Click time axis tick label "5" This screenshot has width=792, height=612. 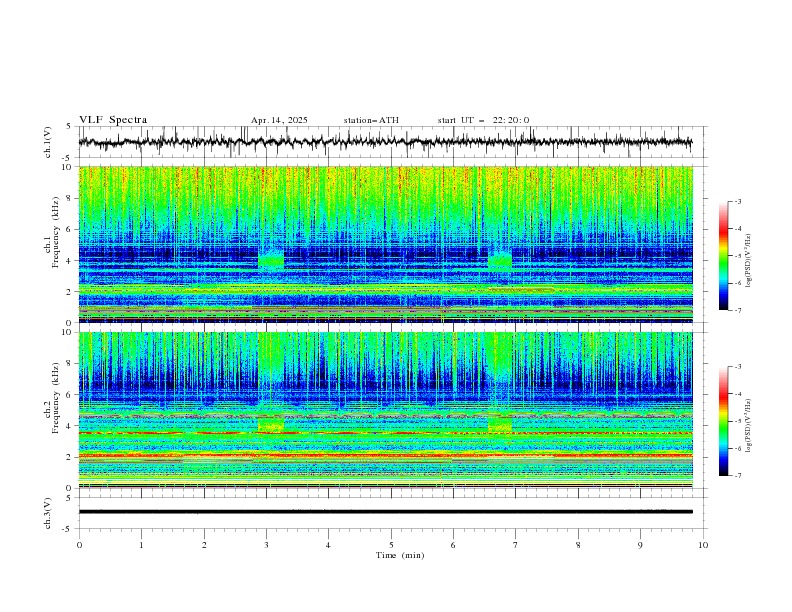click(x=391, y=545)
